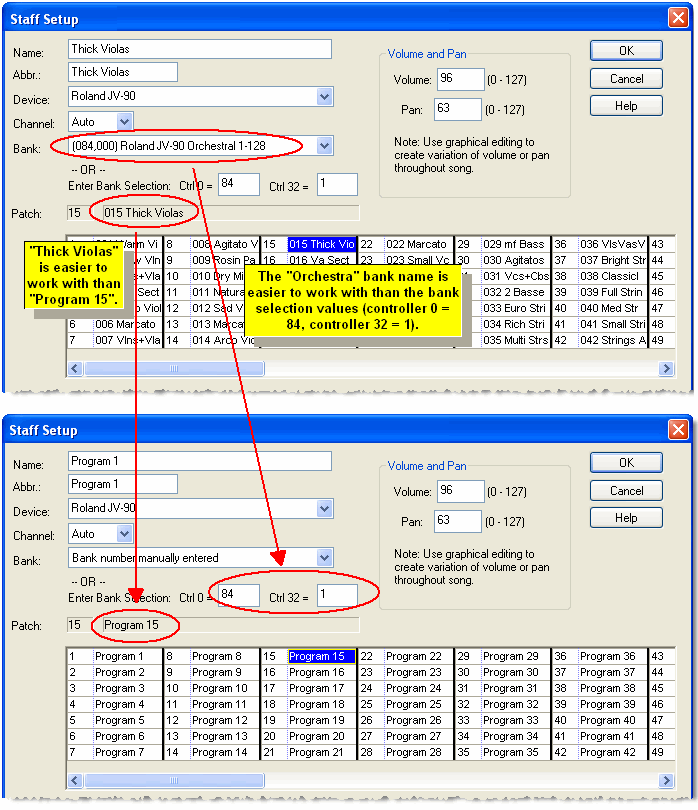Select Program 22 in the patch list
Viewport: 698px width, 810px height.
click(x=414, y=657)
